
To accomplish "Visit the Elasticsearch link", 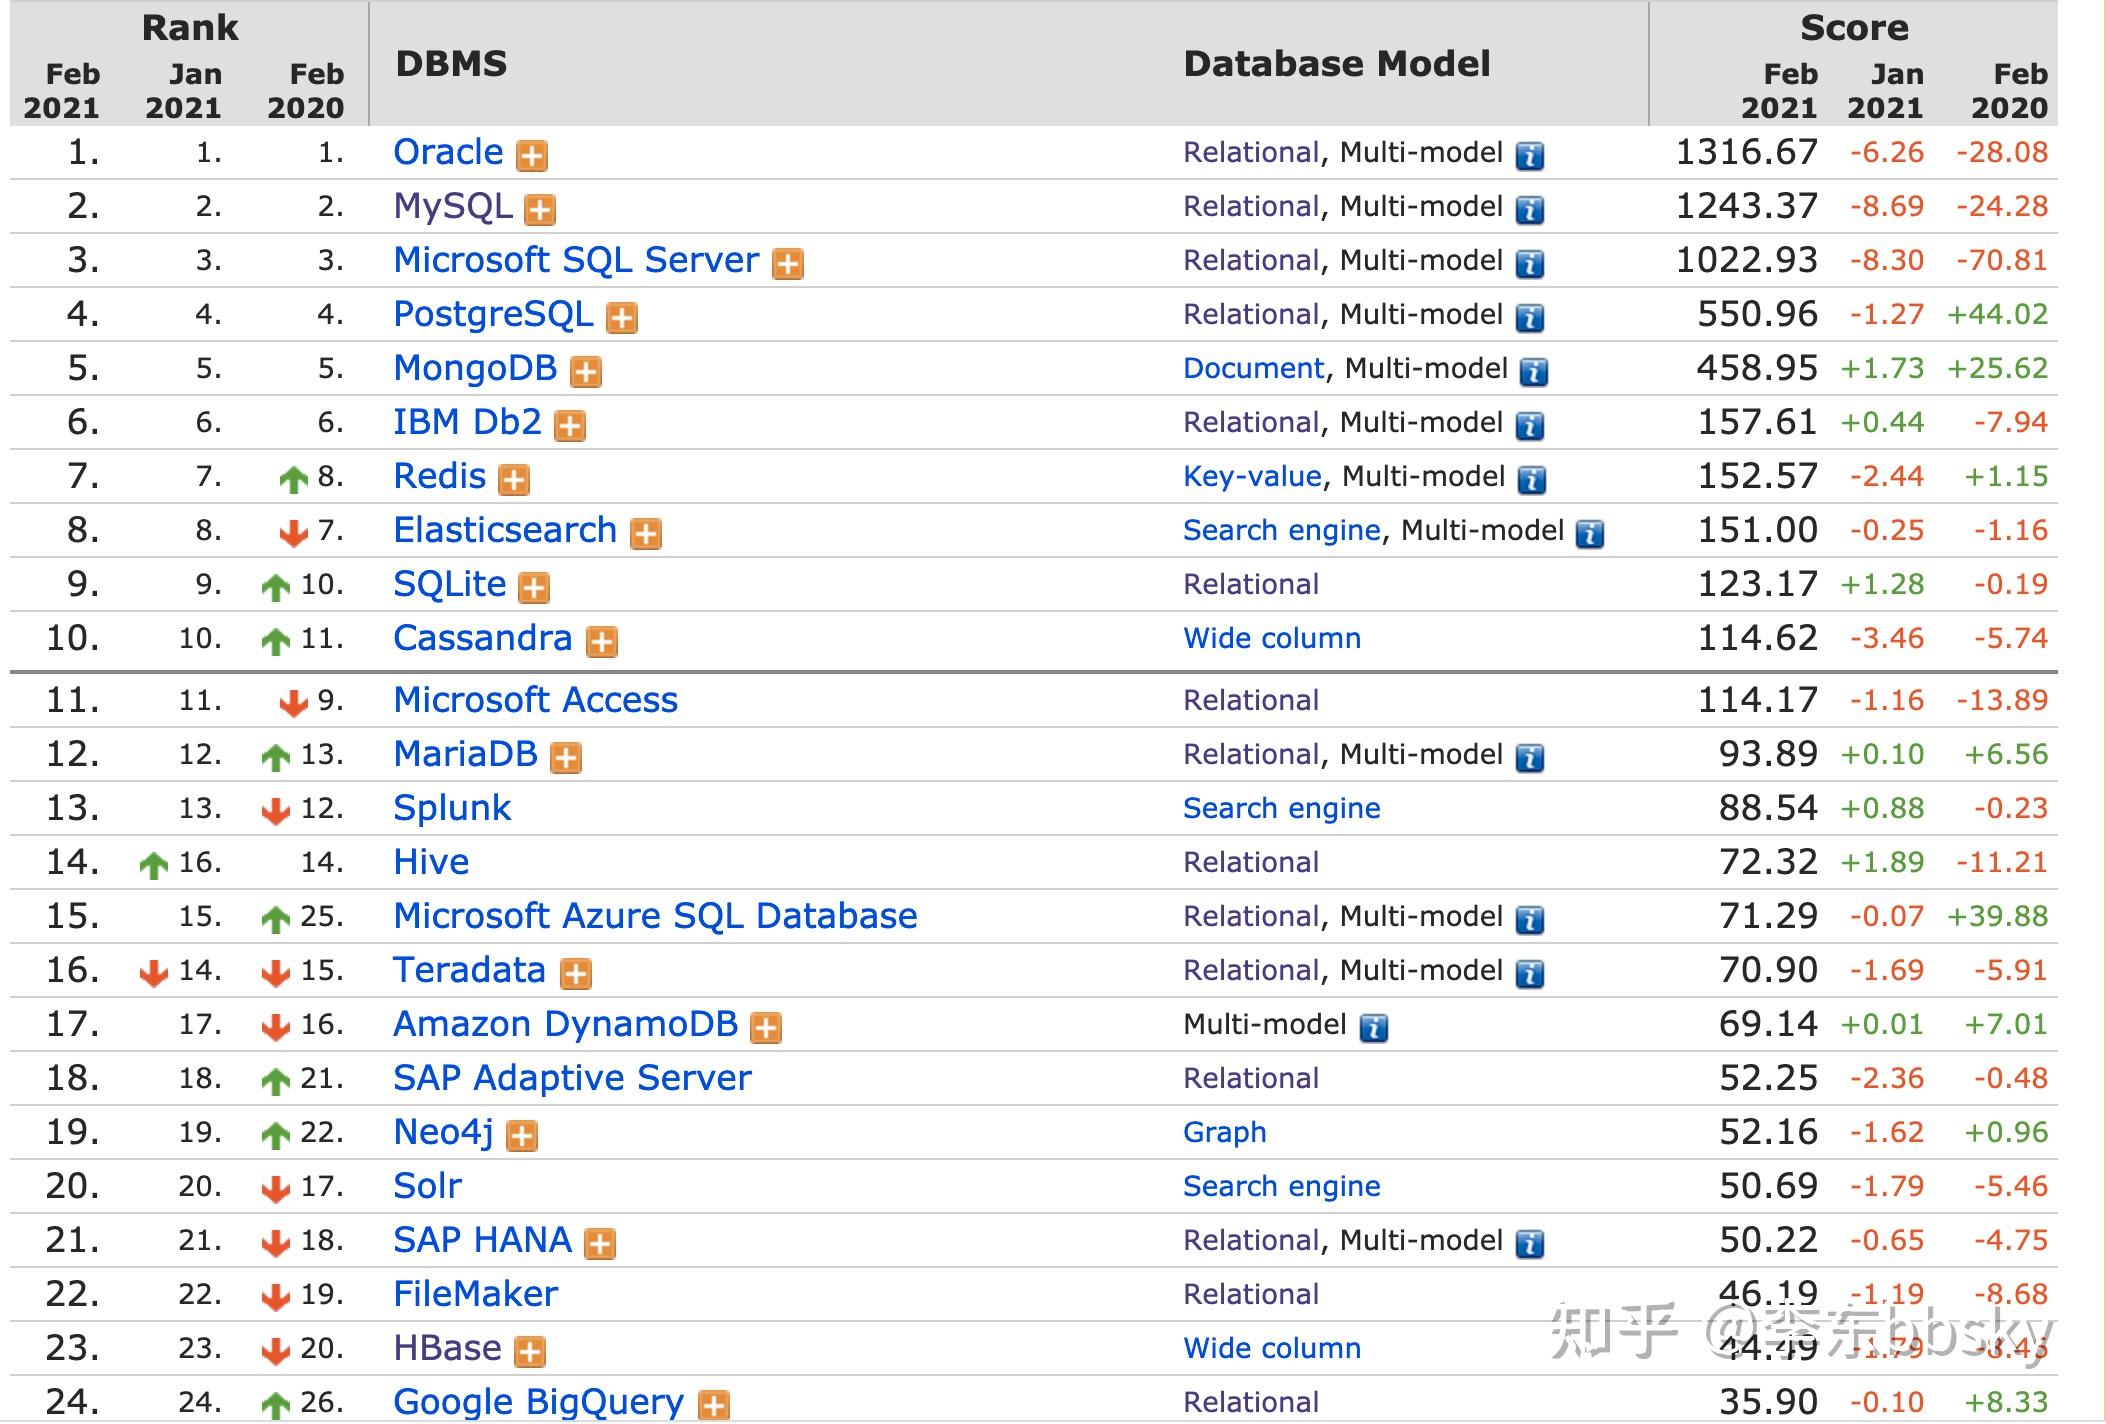I will (x=506, y=530).
